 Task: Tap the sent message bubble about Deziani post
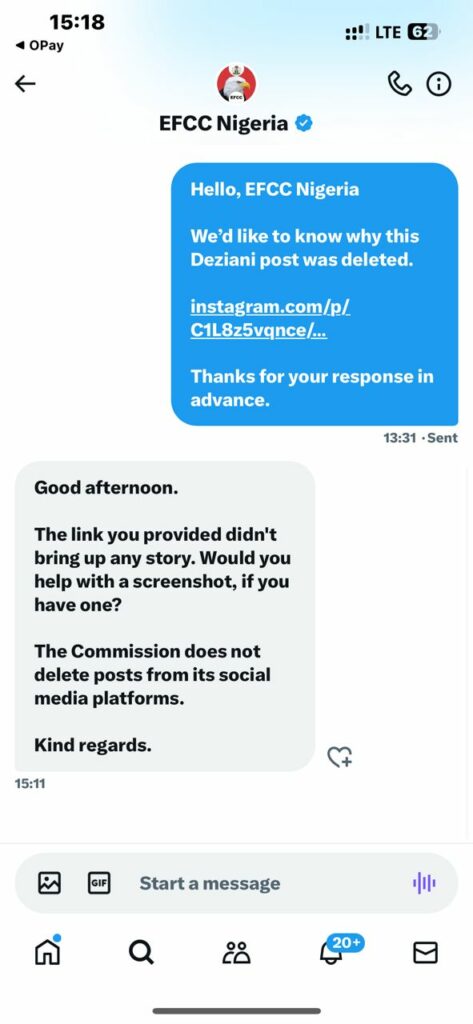314,294
